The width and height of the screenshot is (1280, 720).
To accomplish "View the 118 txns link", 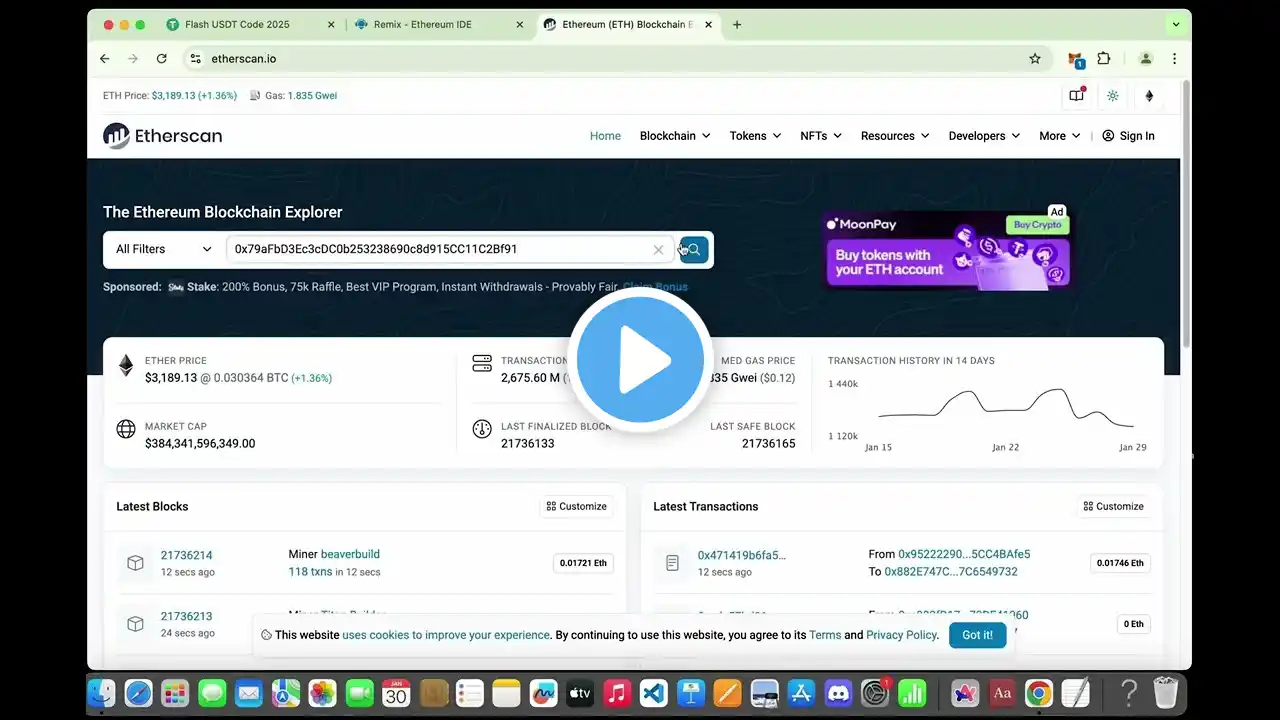I will [312, 572].
